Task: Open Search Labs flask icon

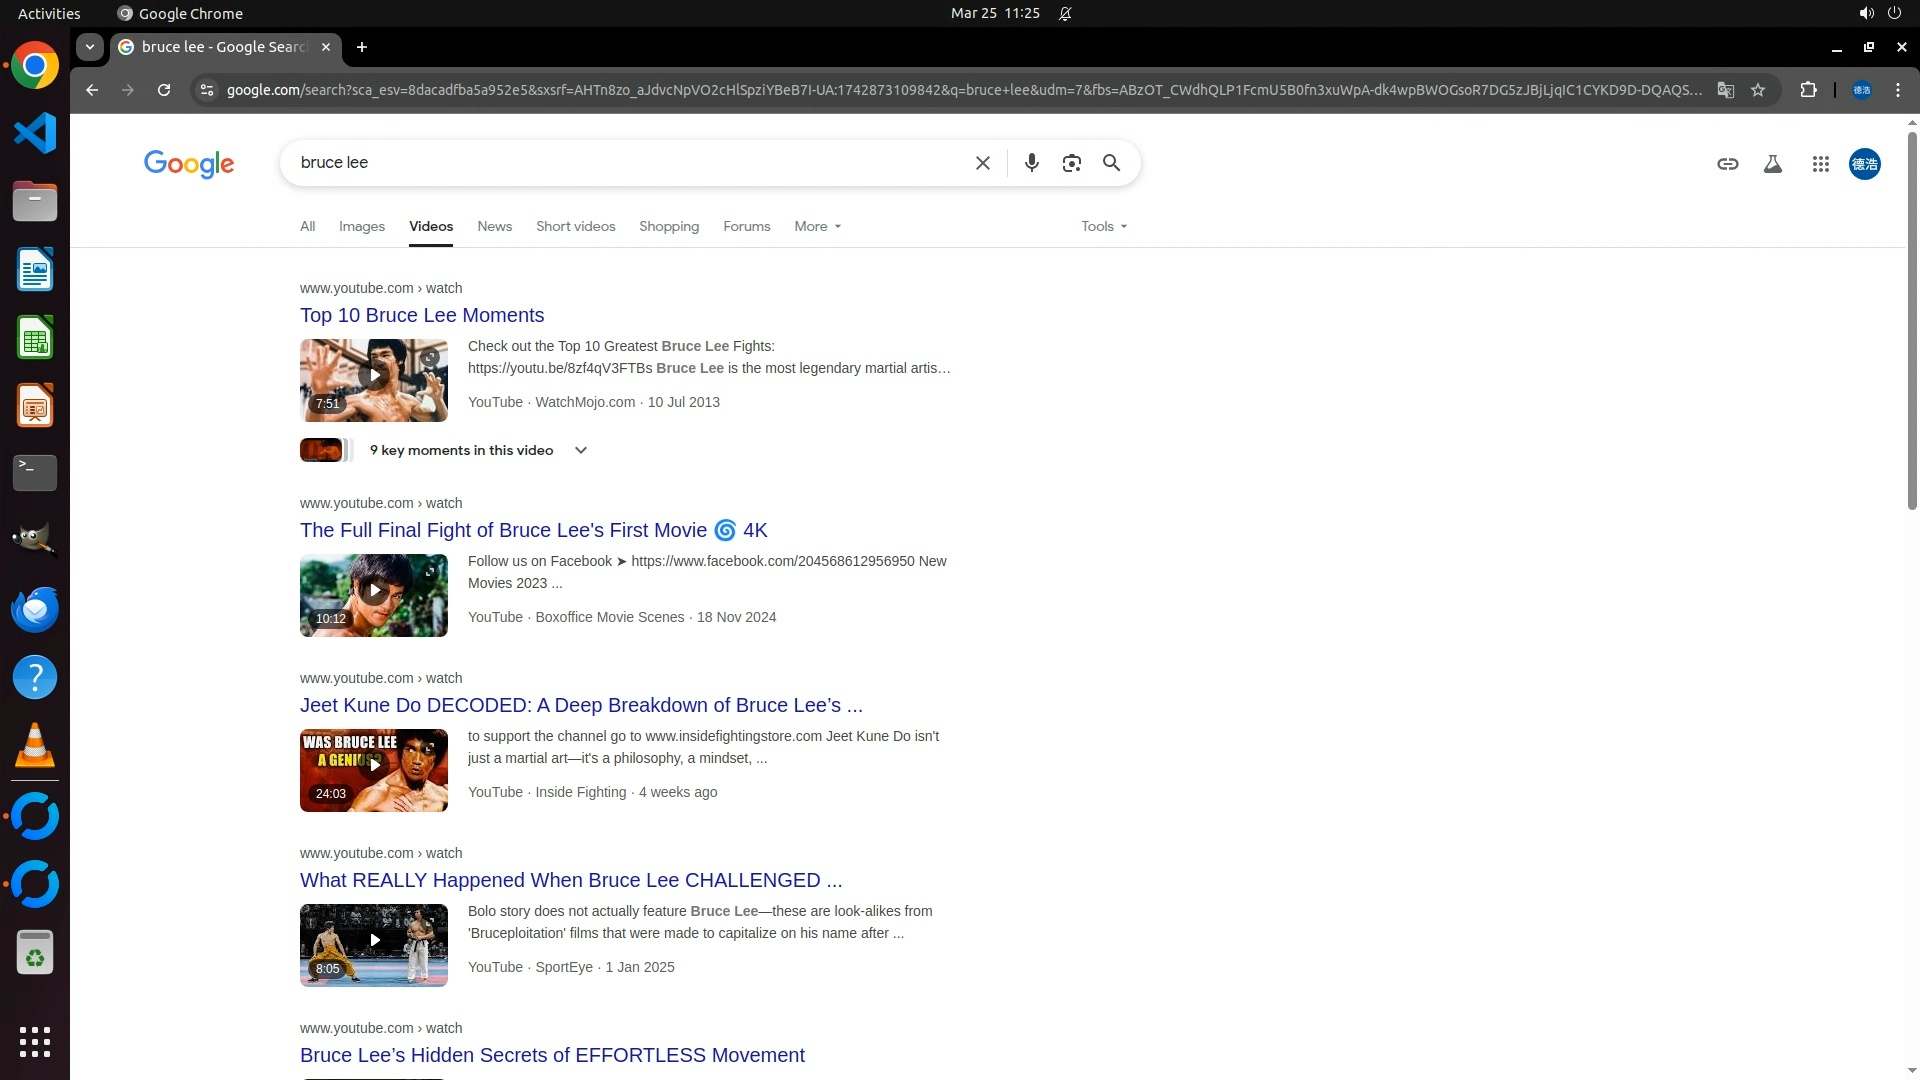Action: pos(1772,164)
